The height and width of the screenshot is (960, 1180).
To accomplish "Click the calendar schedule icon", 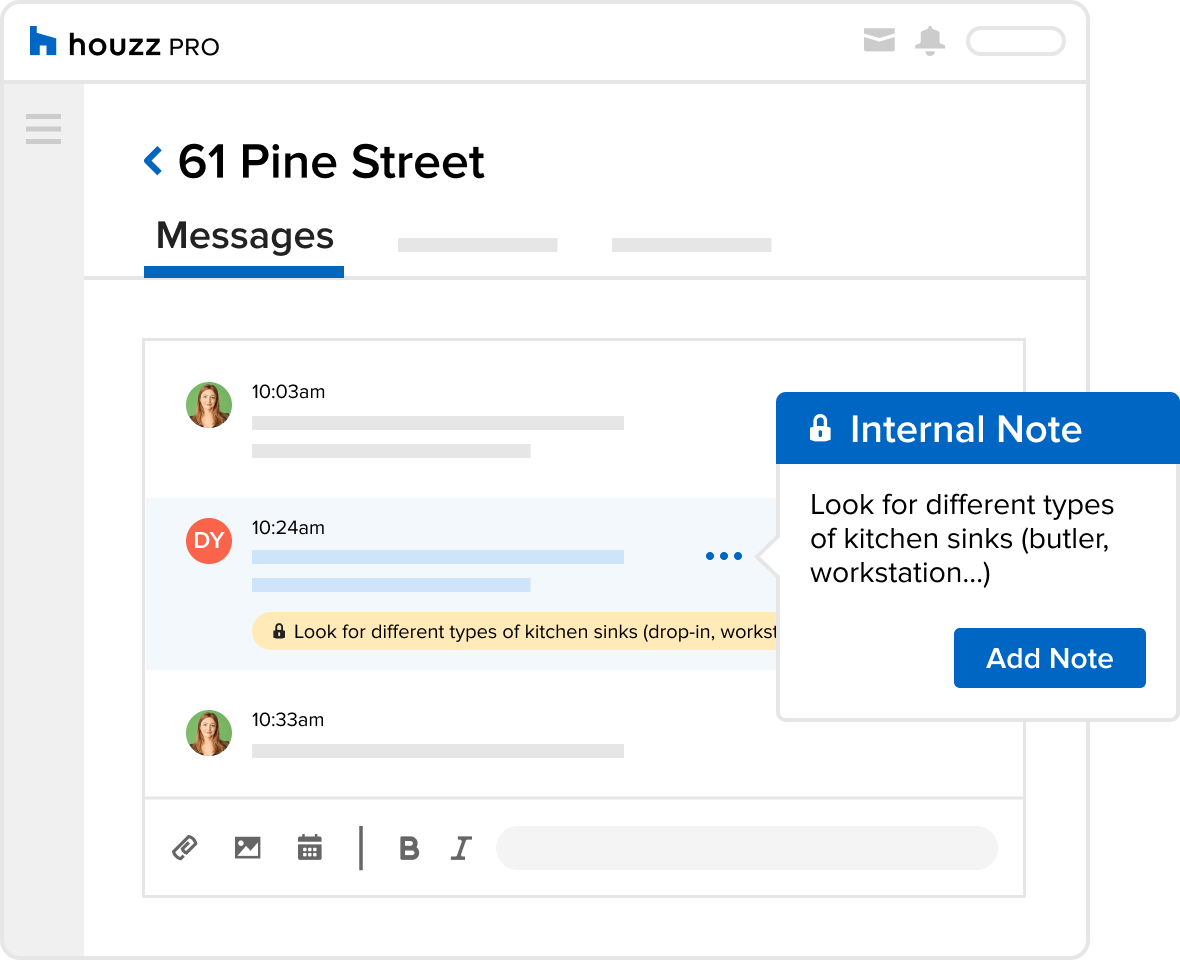I will (x=310, y=847).
